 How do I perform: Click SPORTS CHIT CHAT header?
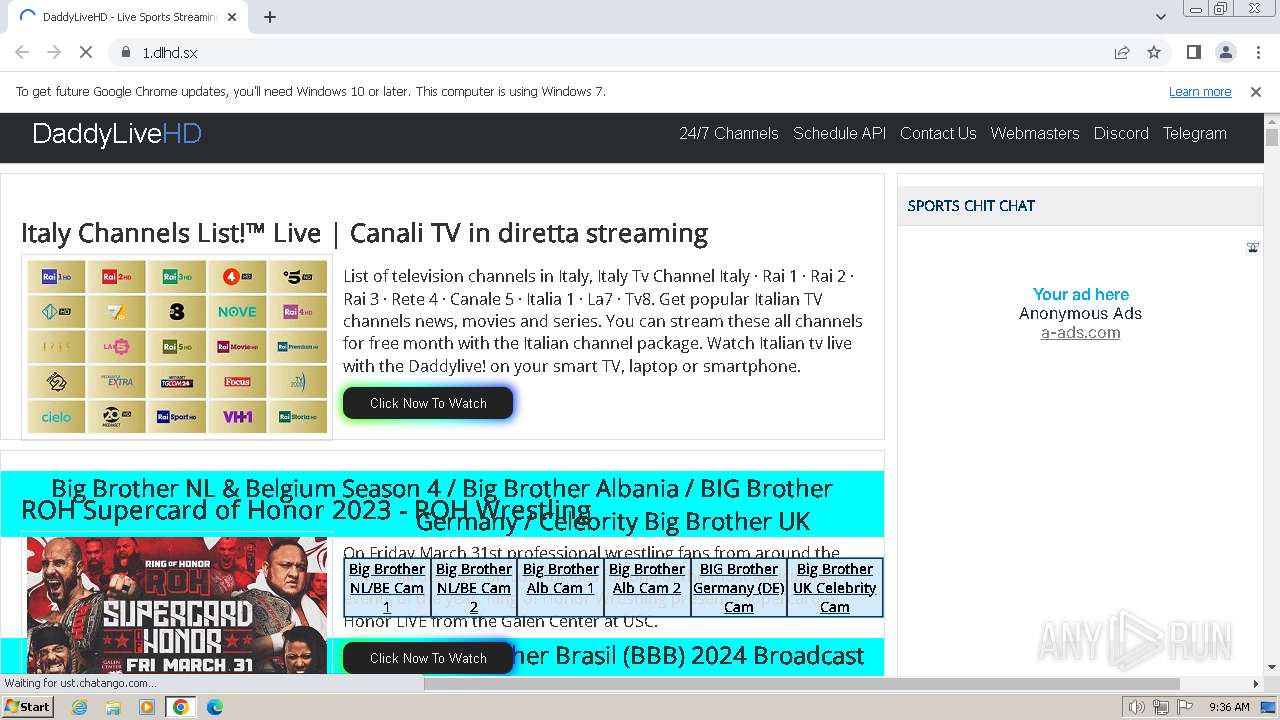click(x=971, y=206)
